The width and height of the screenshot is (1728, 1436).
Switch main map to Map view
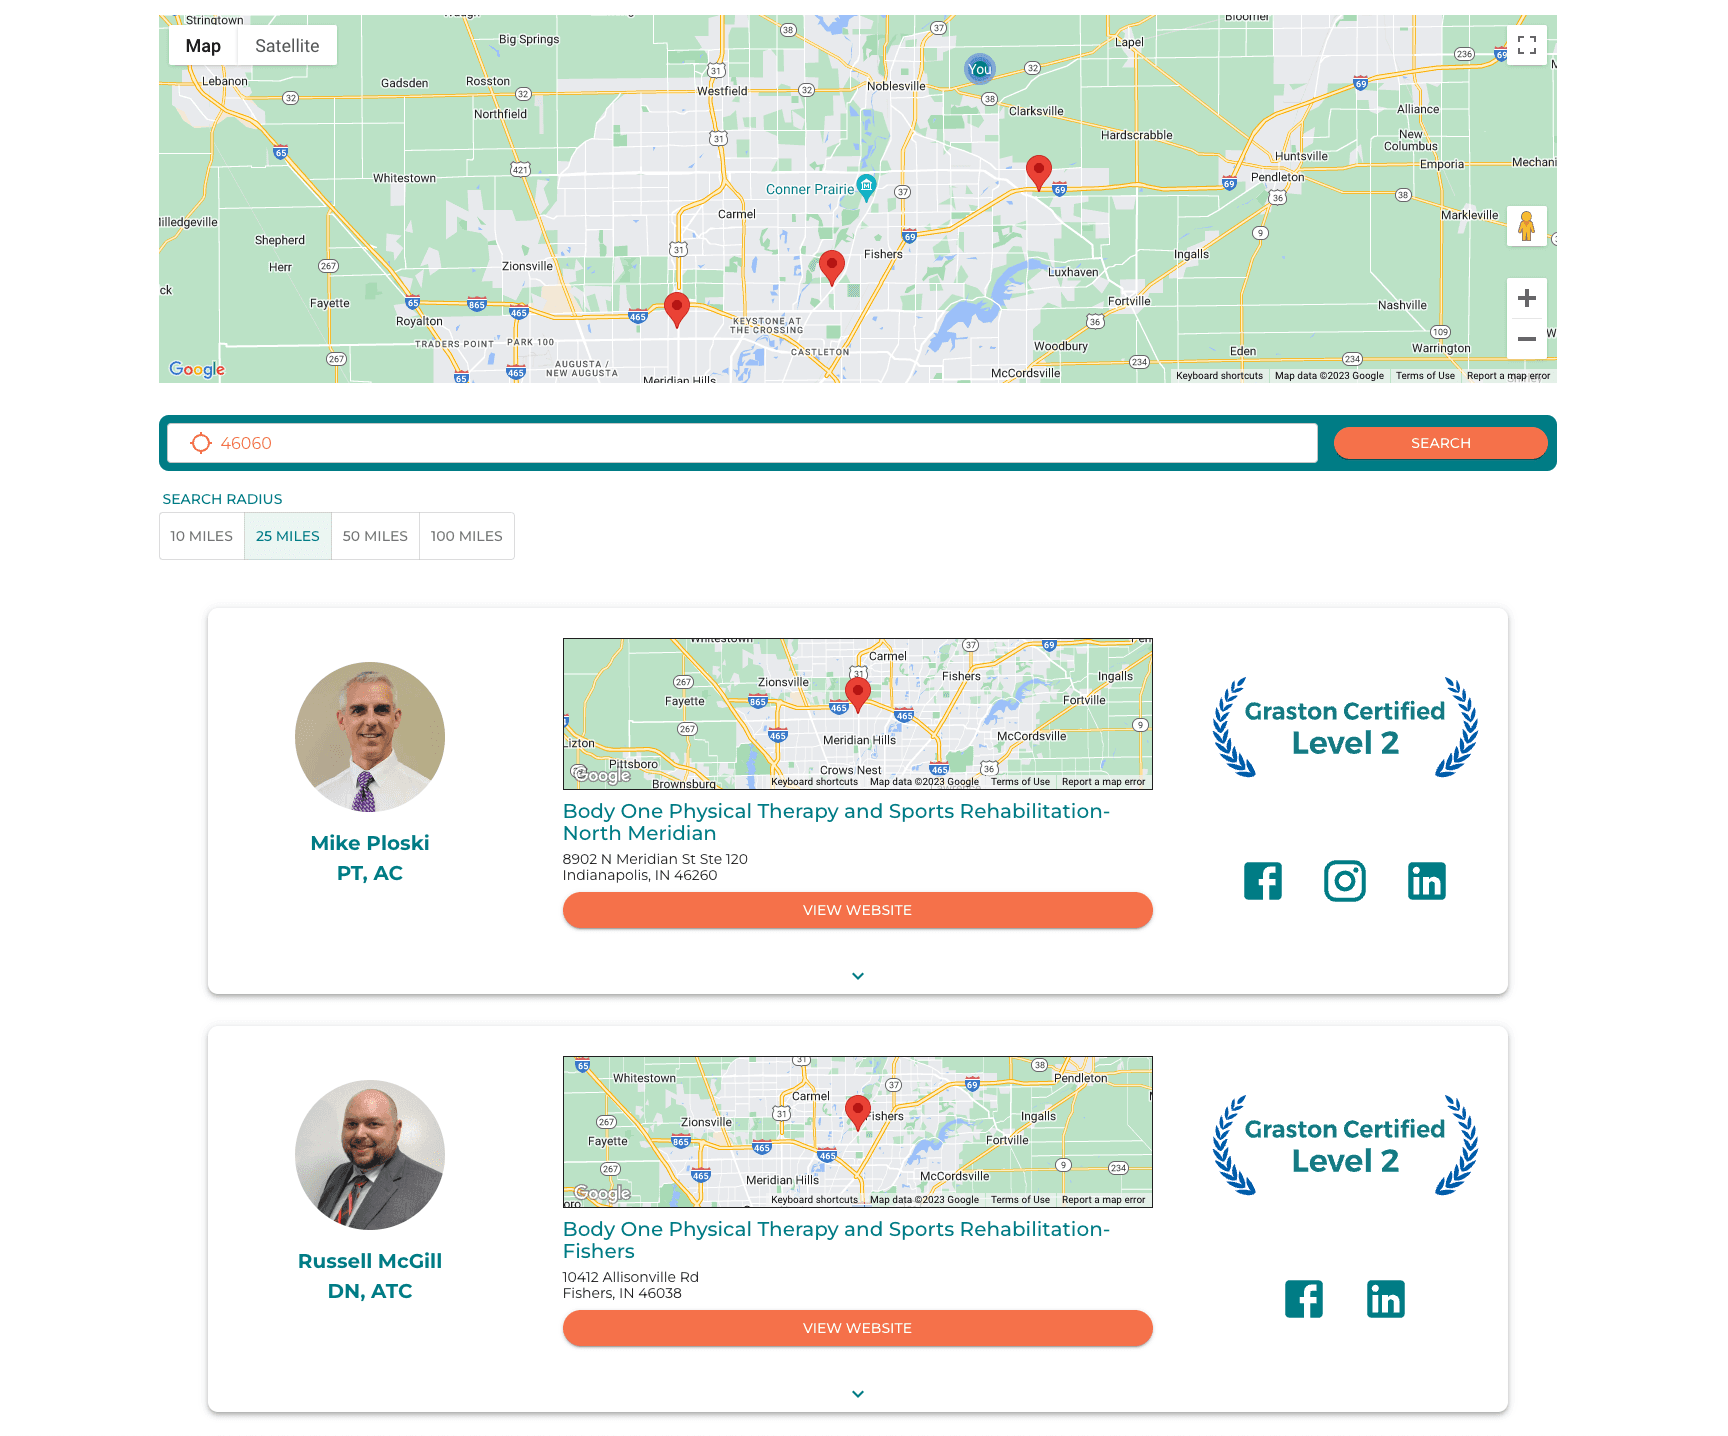(x=203, y=46)
